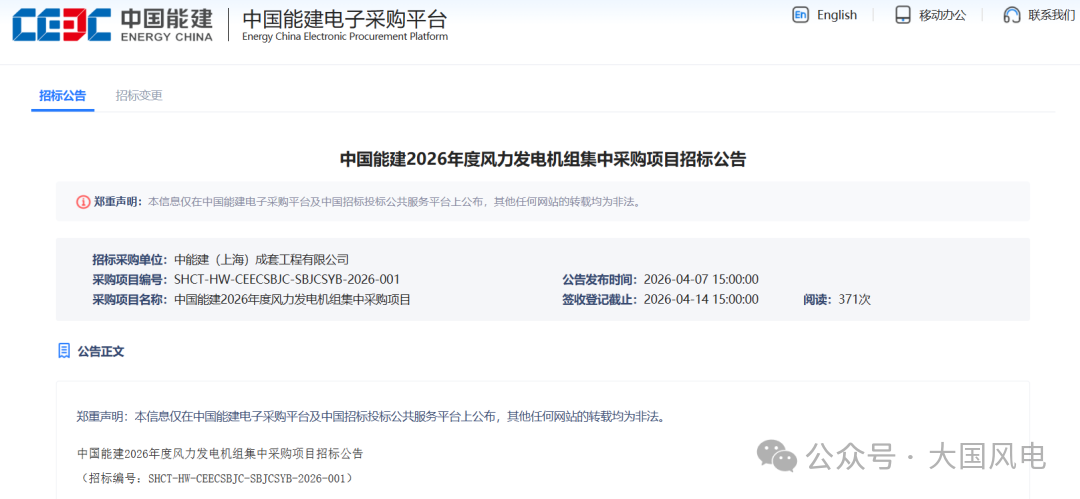
Task: Click the 招标采购单位 label
Action: 130,260
